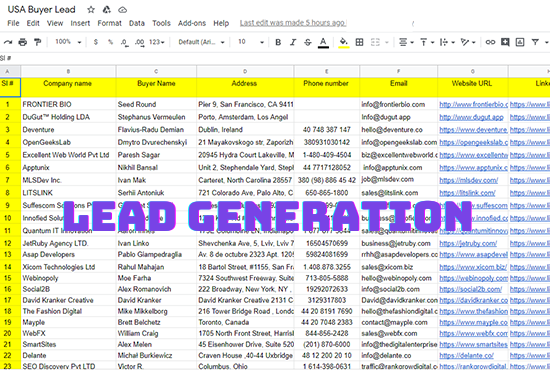Toggle strikethrough formatting
This screenshot has width=550, height=370.
tap(308, 42)
